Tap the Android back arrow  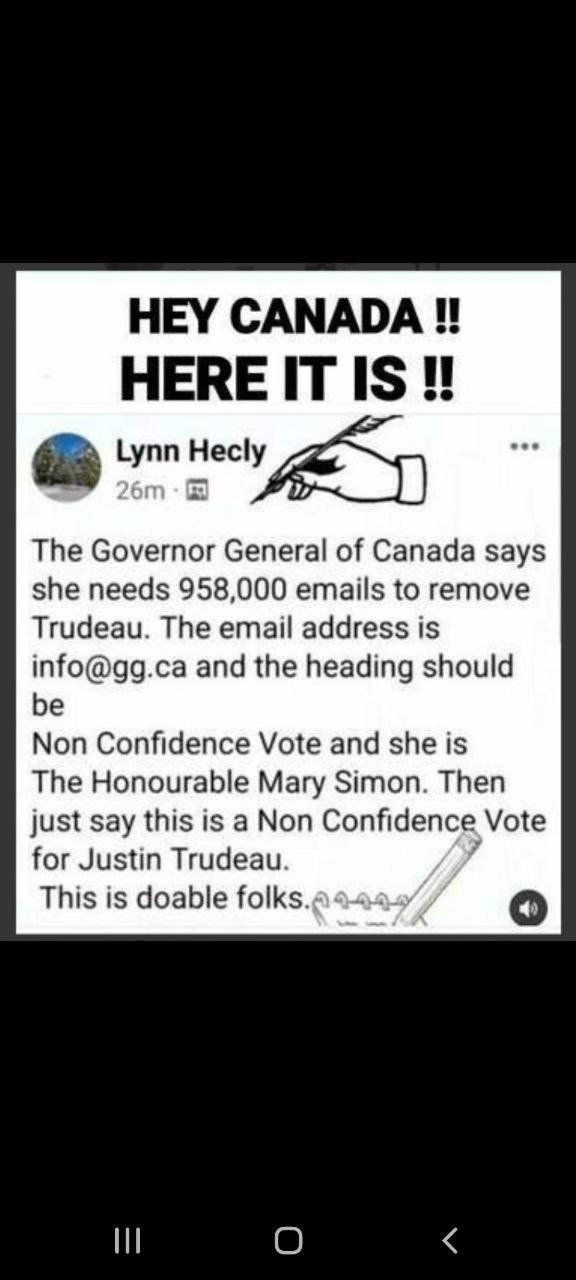(x=450, y=1241)
